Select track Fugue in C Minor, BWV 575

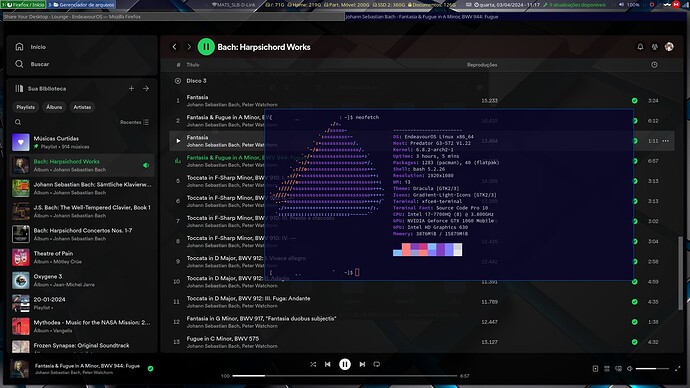(x=422, y=342)
